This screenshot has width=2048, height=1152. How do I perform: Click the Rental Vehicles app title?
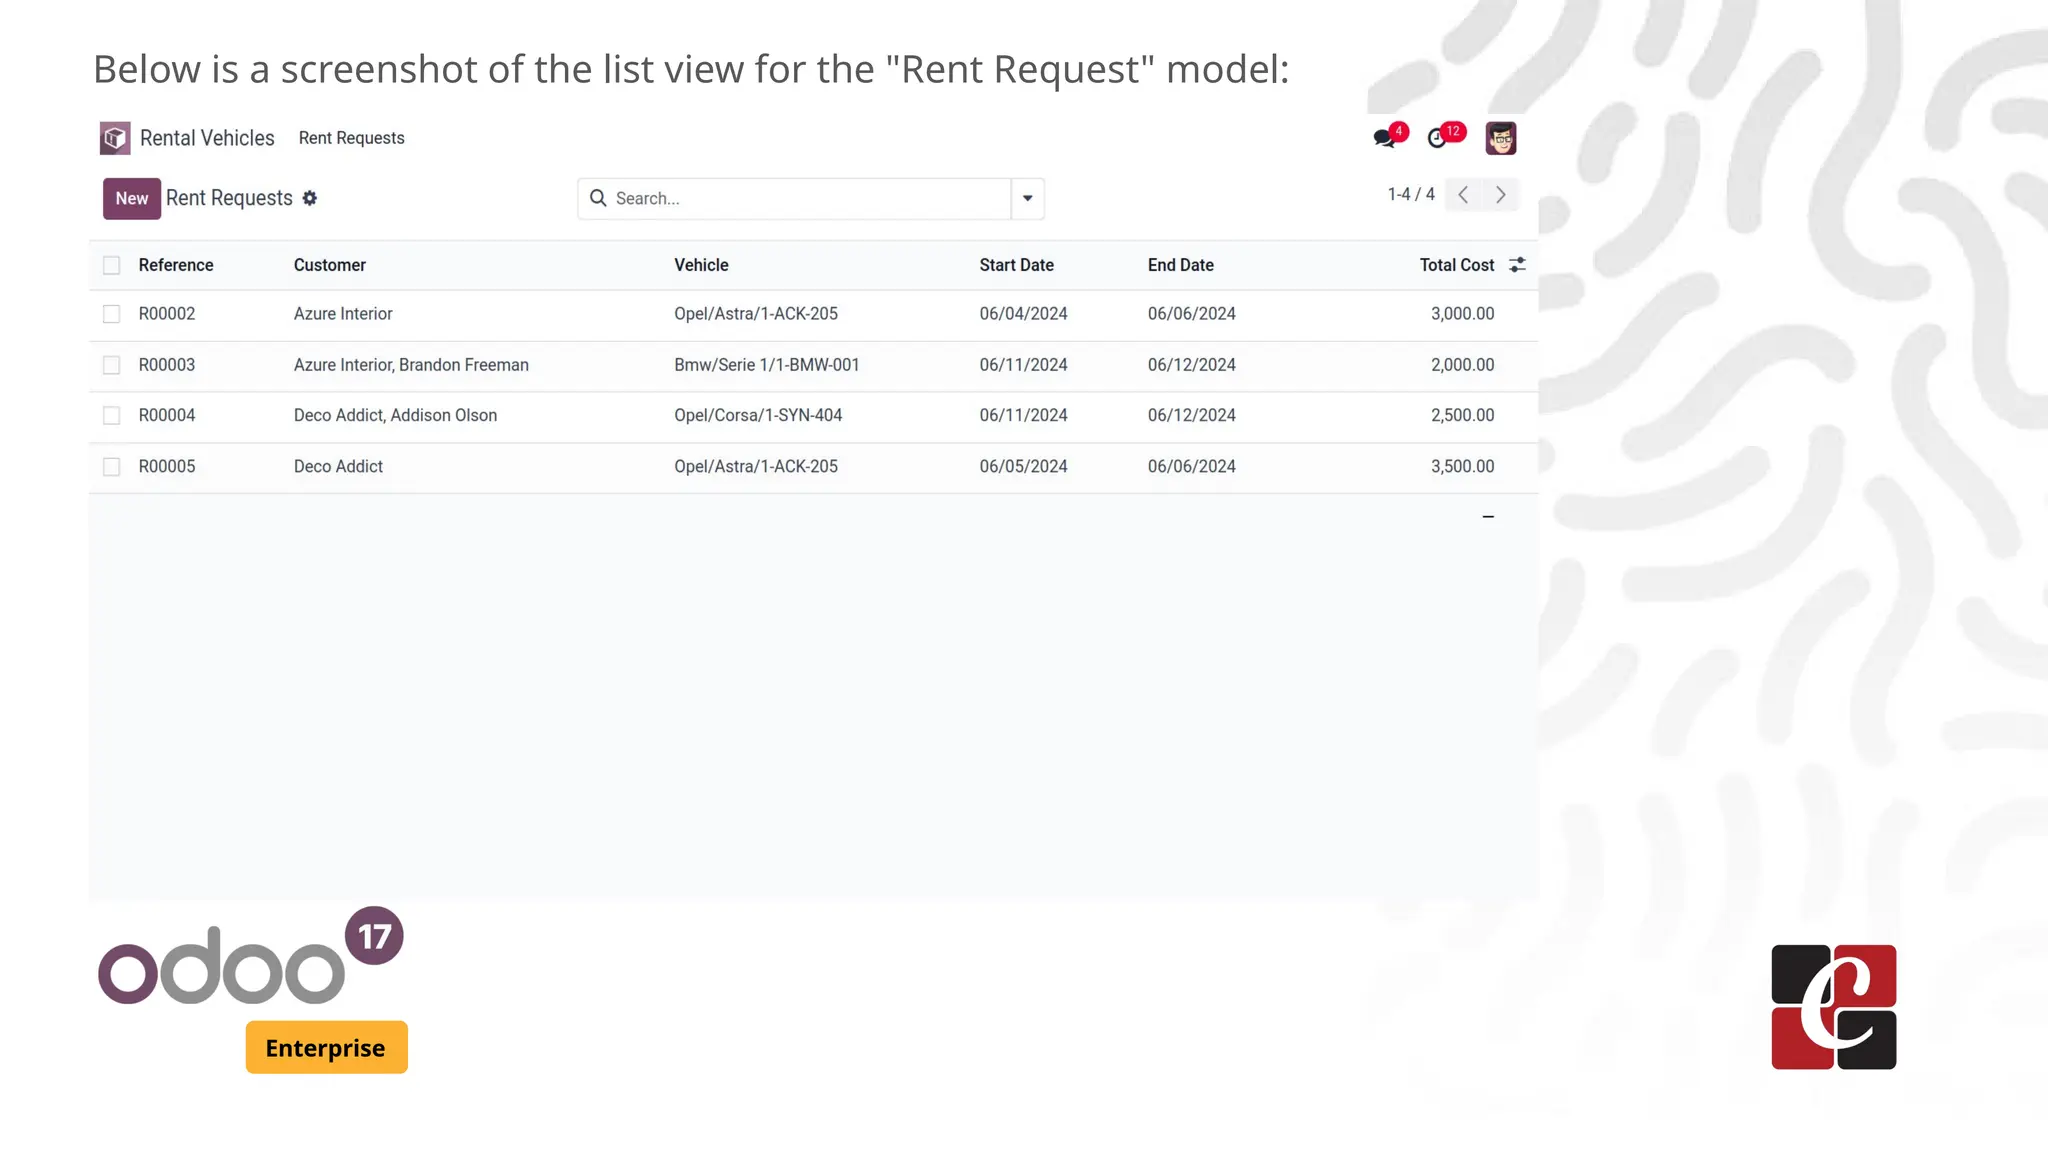click(207, 138)
